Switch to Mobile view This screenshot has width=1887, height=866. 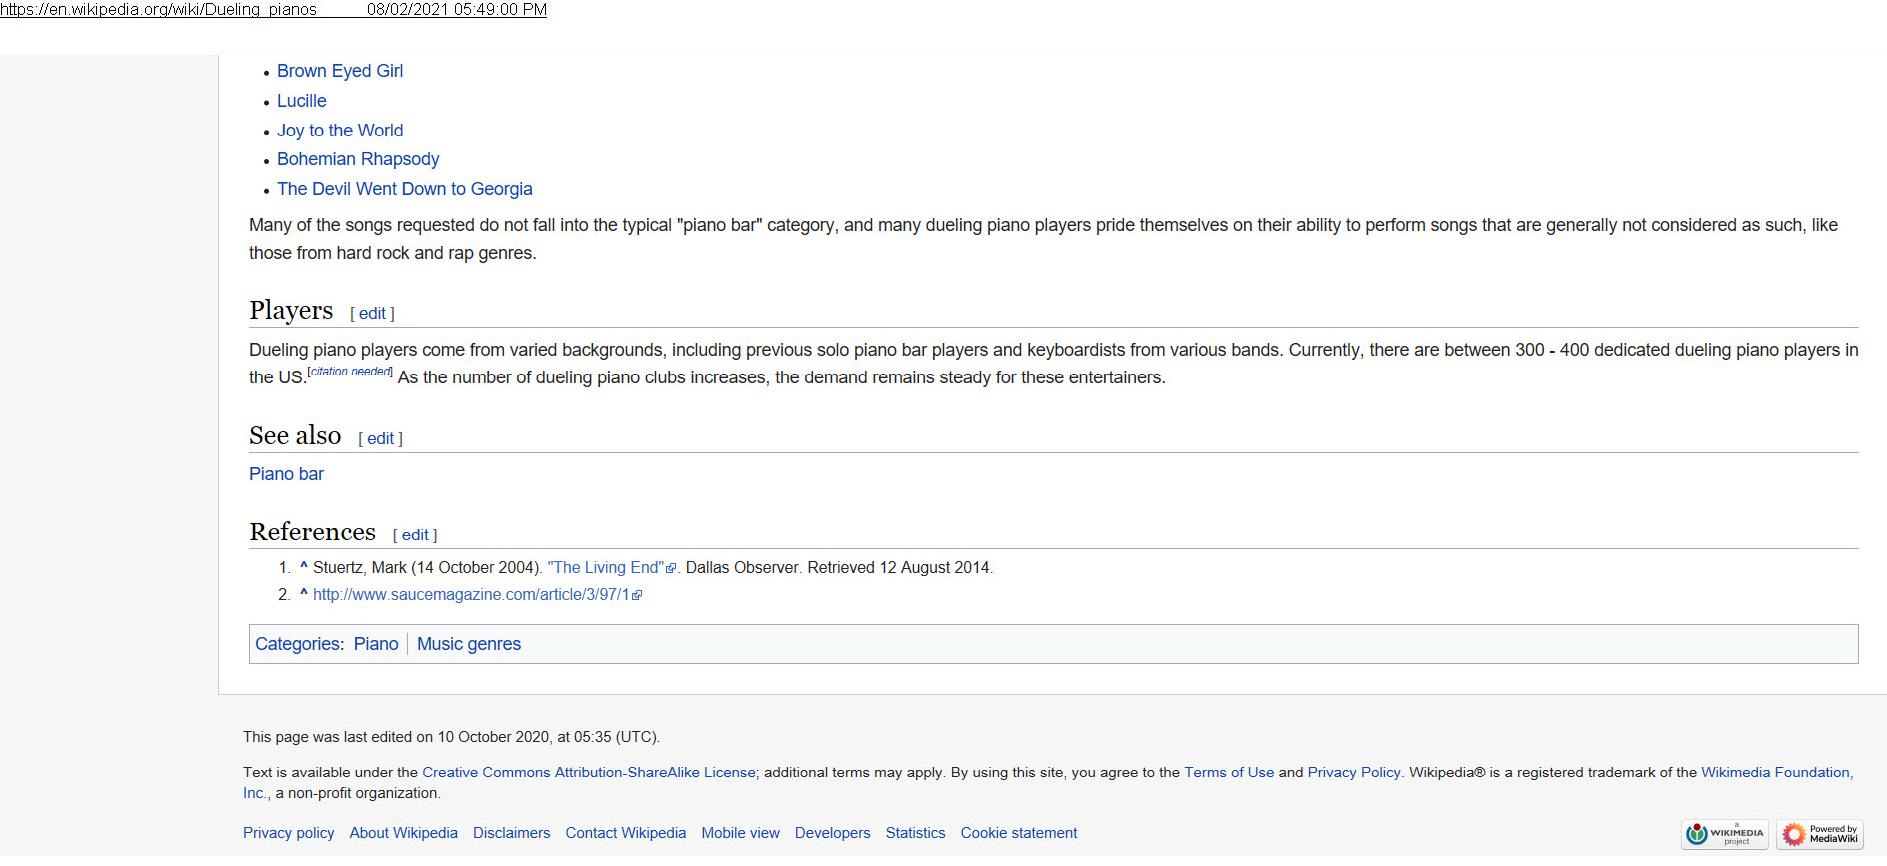click(x=740, y=833)
